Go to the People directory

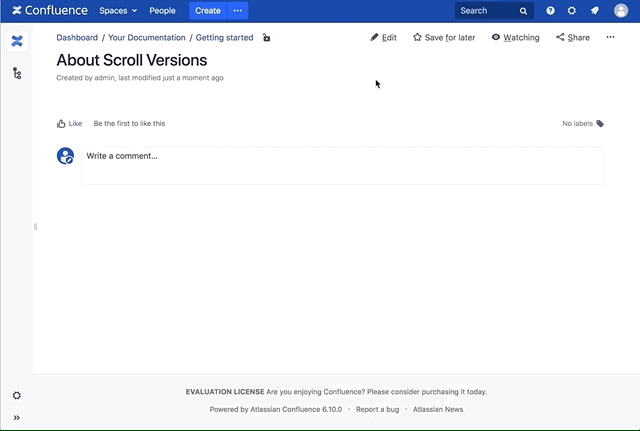coord(162,11)
